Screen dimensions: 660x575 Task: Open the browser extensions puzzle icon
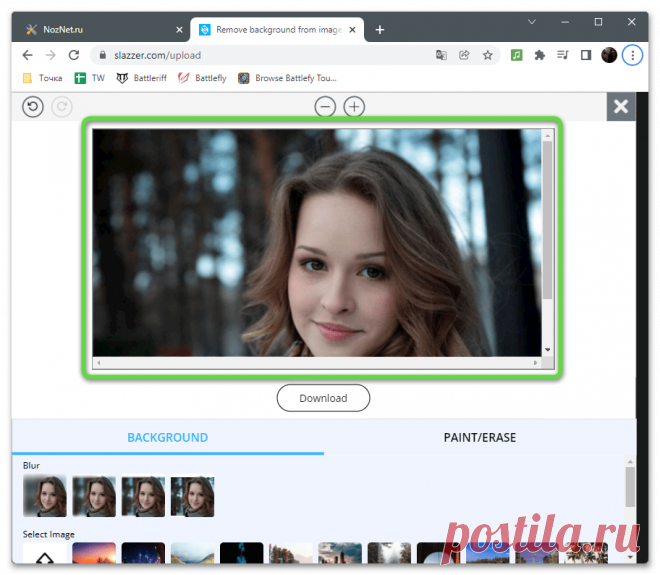pos(540,55)
